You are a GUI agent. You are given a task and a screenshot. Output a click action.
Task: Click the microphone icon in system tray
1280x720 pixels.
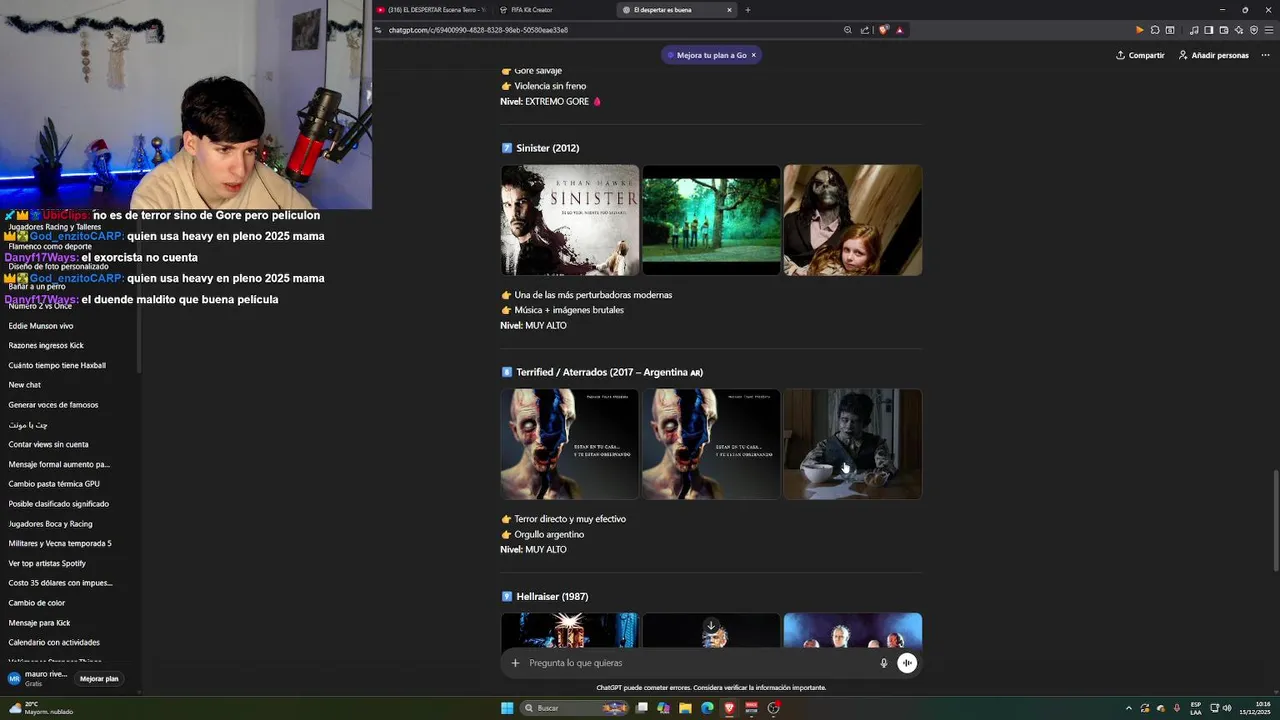tap(1177, 708)
